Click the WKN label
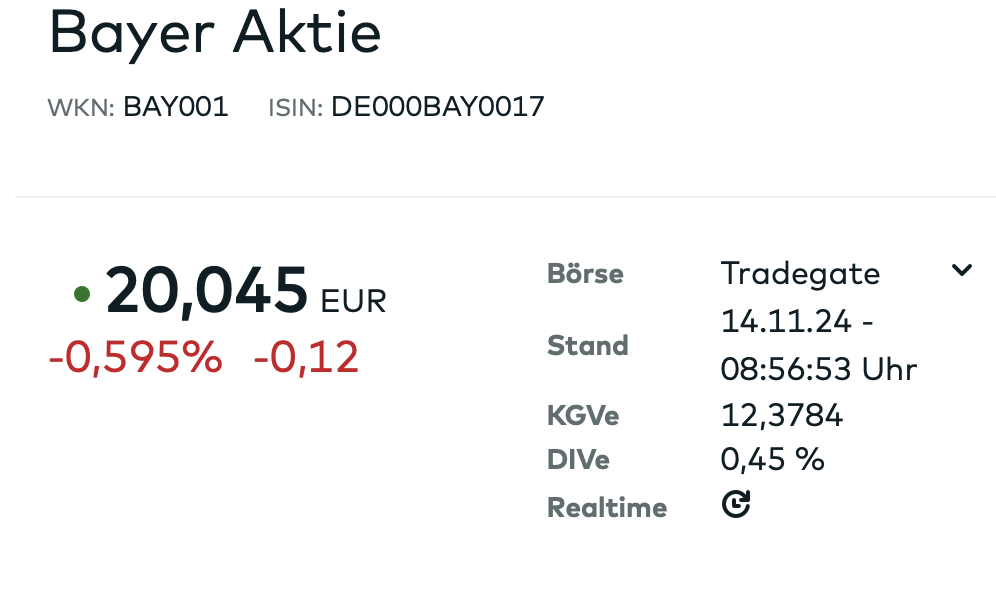996x594 pixels. 80,108
